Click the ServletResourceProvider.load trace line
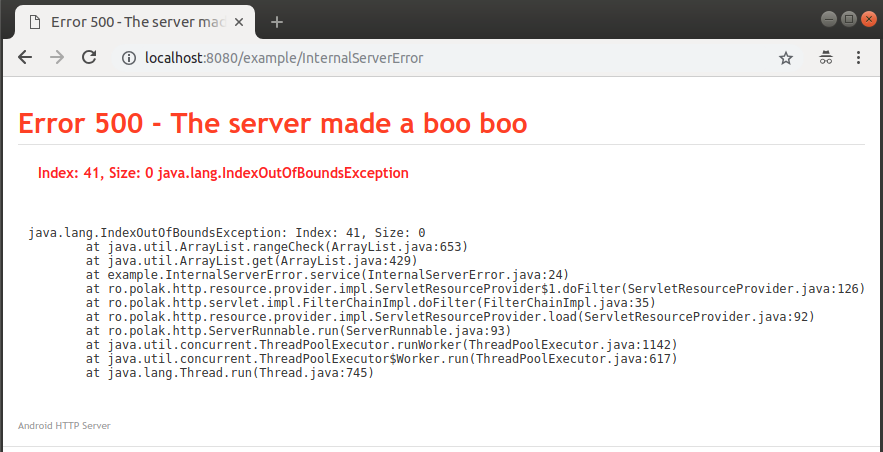The width and height of the screenshot is (883, 452). [x=450, y=317]
